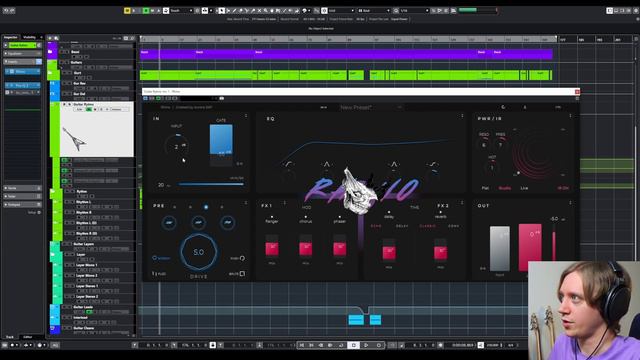Select the CONV reverb type tab
This screenshot has width=640, height=360.
(x=453, y=226)
